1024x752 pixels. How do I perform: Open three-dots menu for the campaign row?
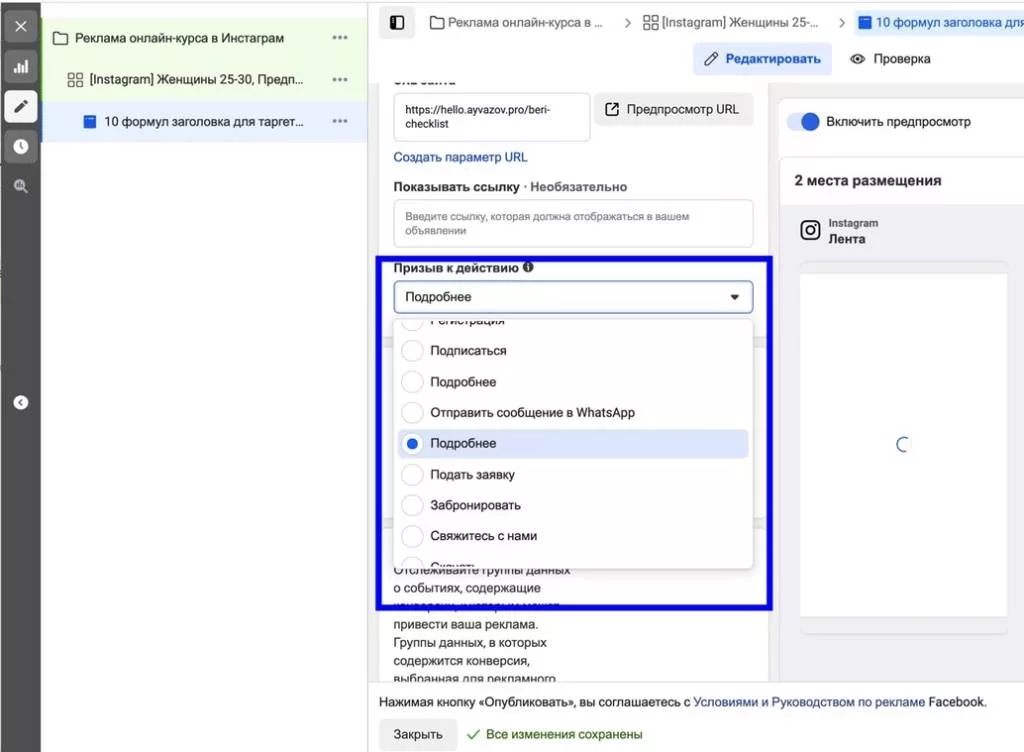tap(340, 38)
